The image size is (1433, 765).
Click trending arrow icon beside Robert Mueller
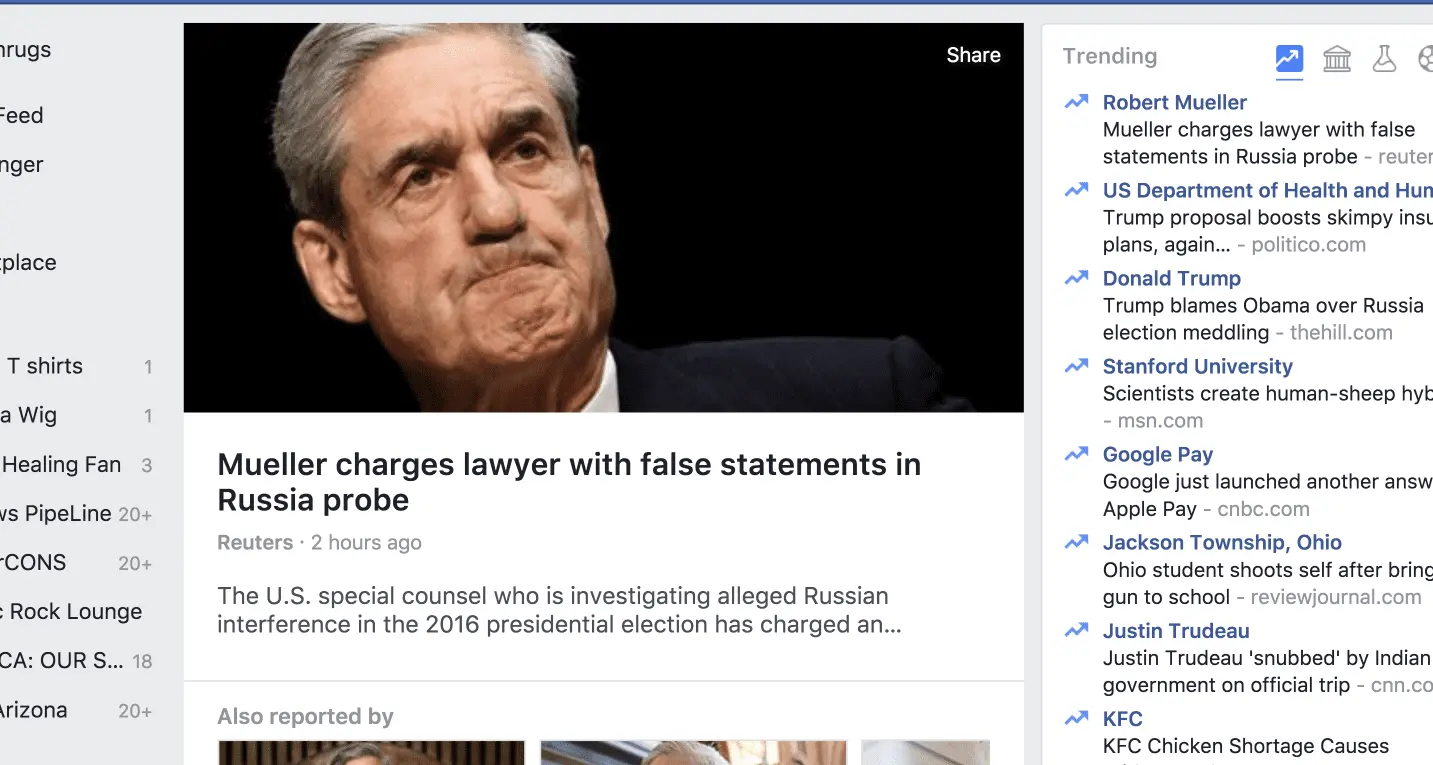1077,102
